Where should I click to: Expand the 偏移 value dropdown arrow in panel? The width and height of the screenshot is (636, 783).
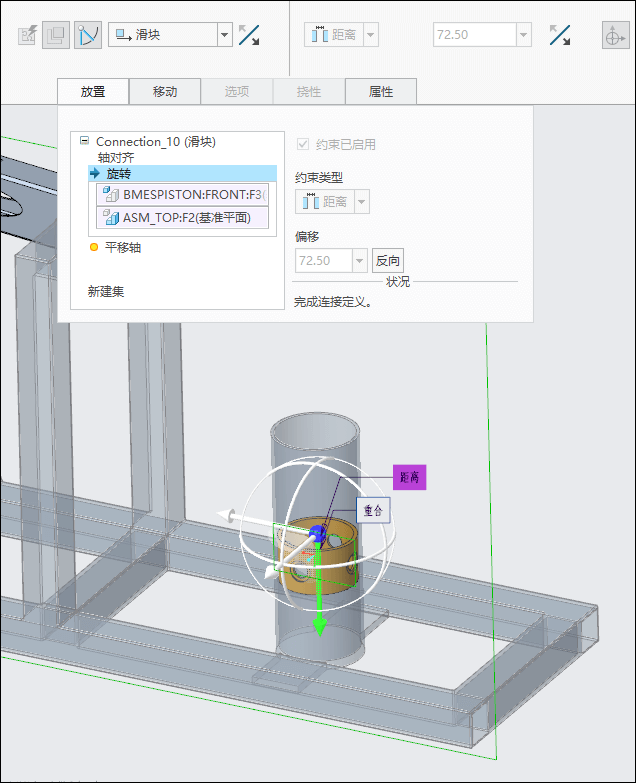[359, 261]
